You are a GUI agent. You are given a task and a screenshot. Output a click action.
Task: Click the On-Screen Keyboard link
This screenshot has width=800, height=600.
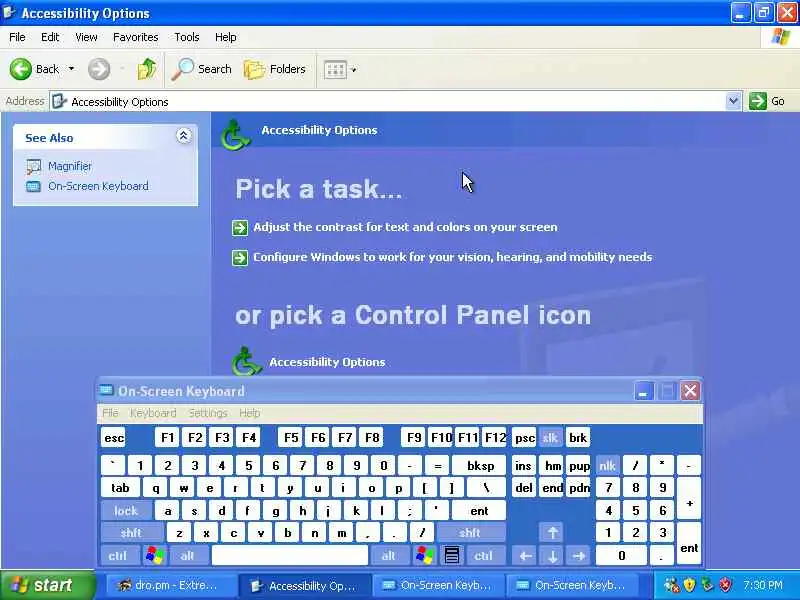(x=98, y=186)
